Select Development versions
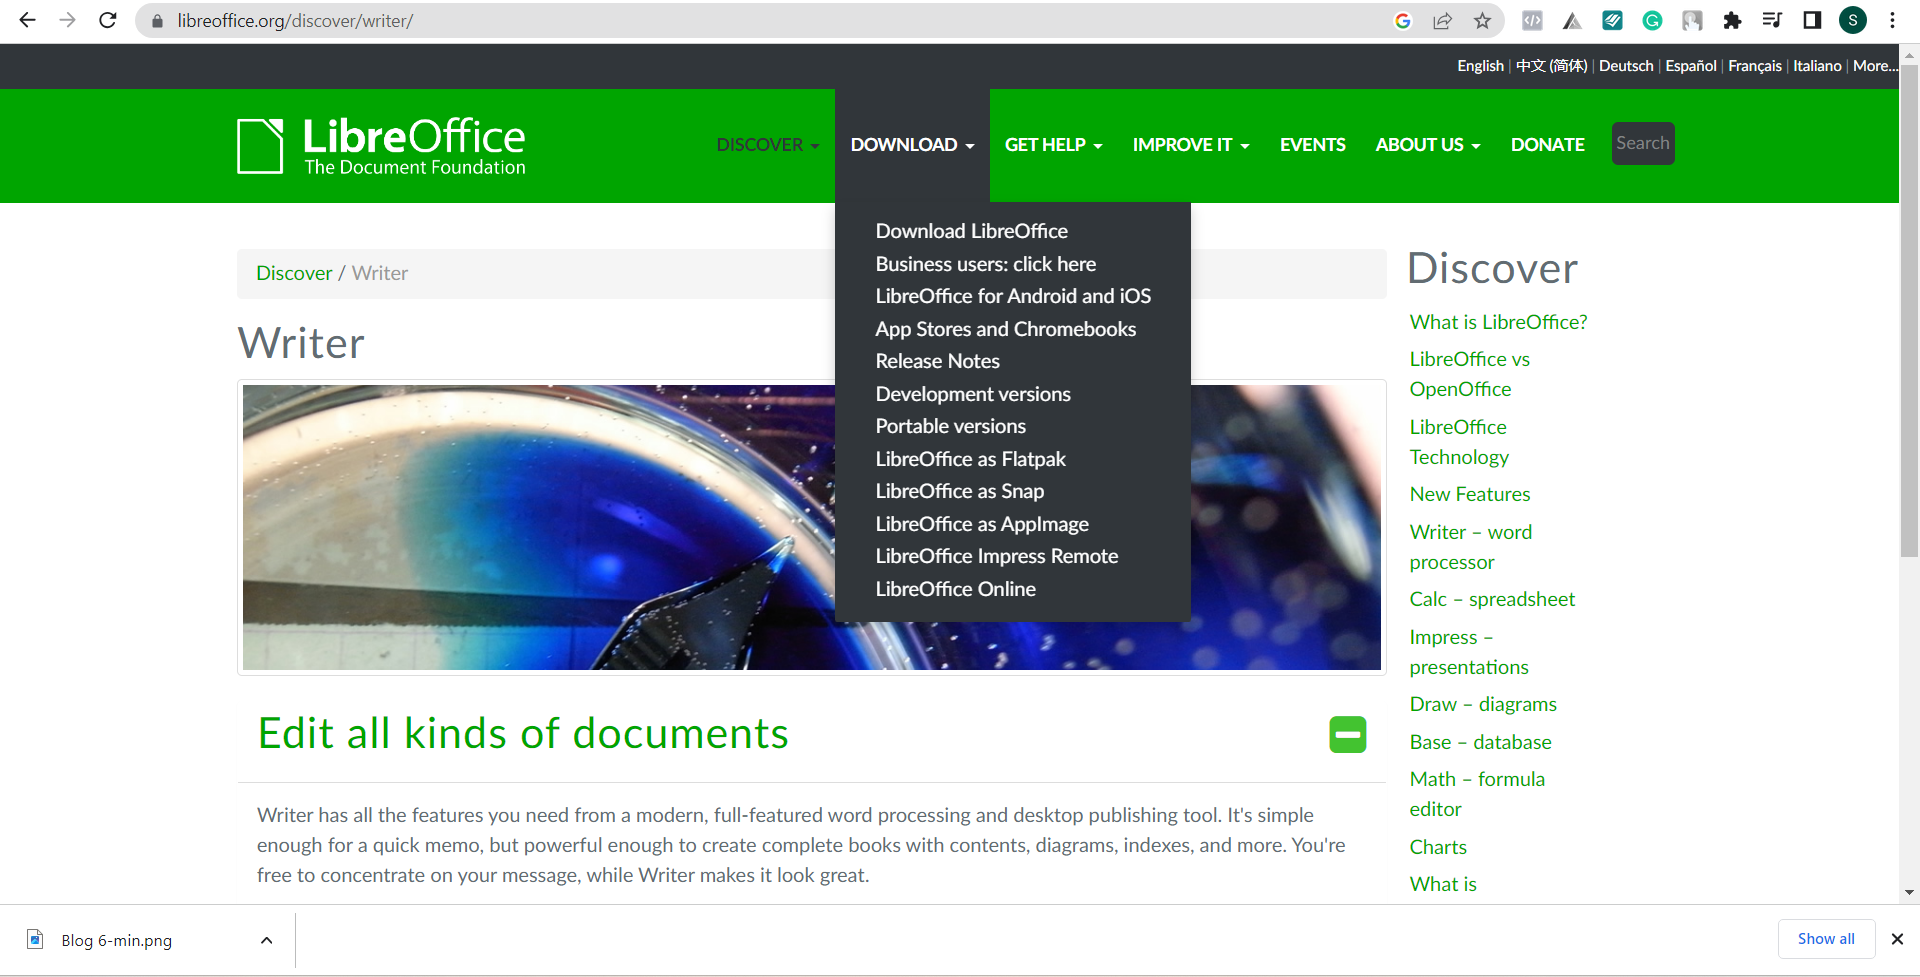The width and height of the screenshot is (1920, 977). (973, 394)
